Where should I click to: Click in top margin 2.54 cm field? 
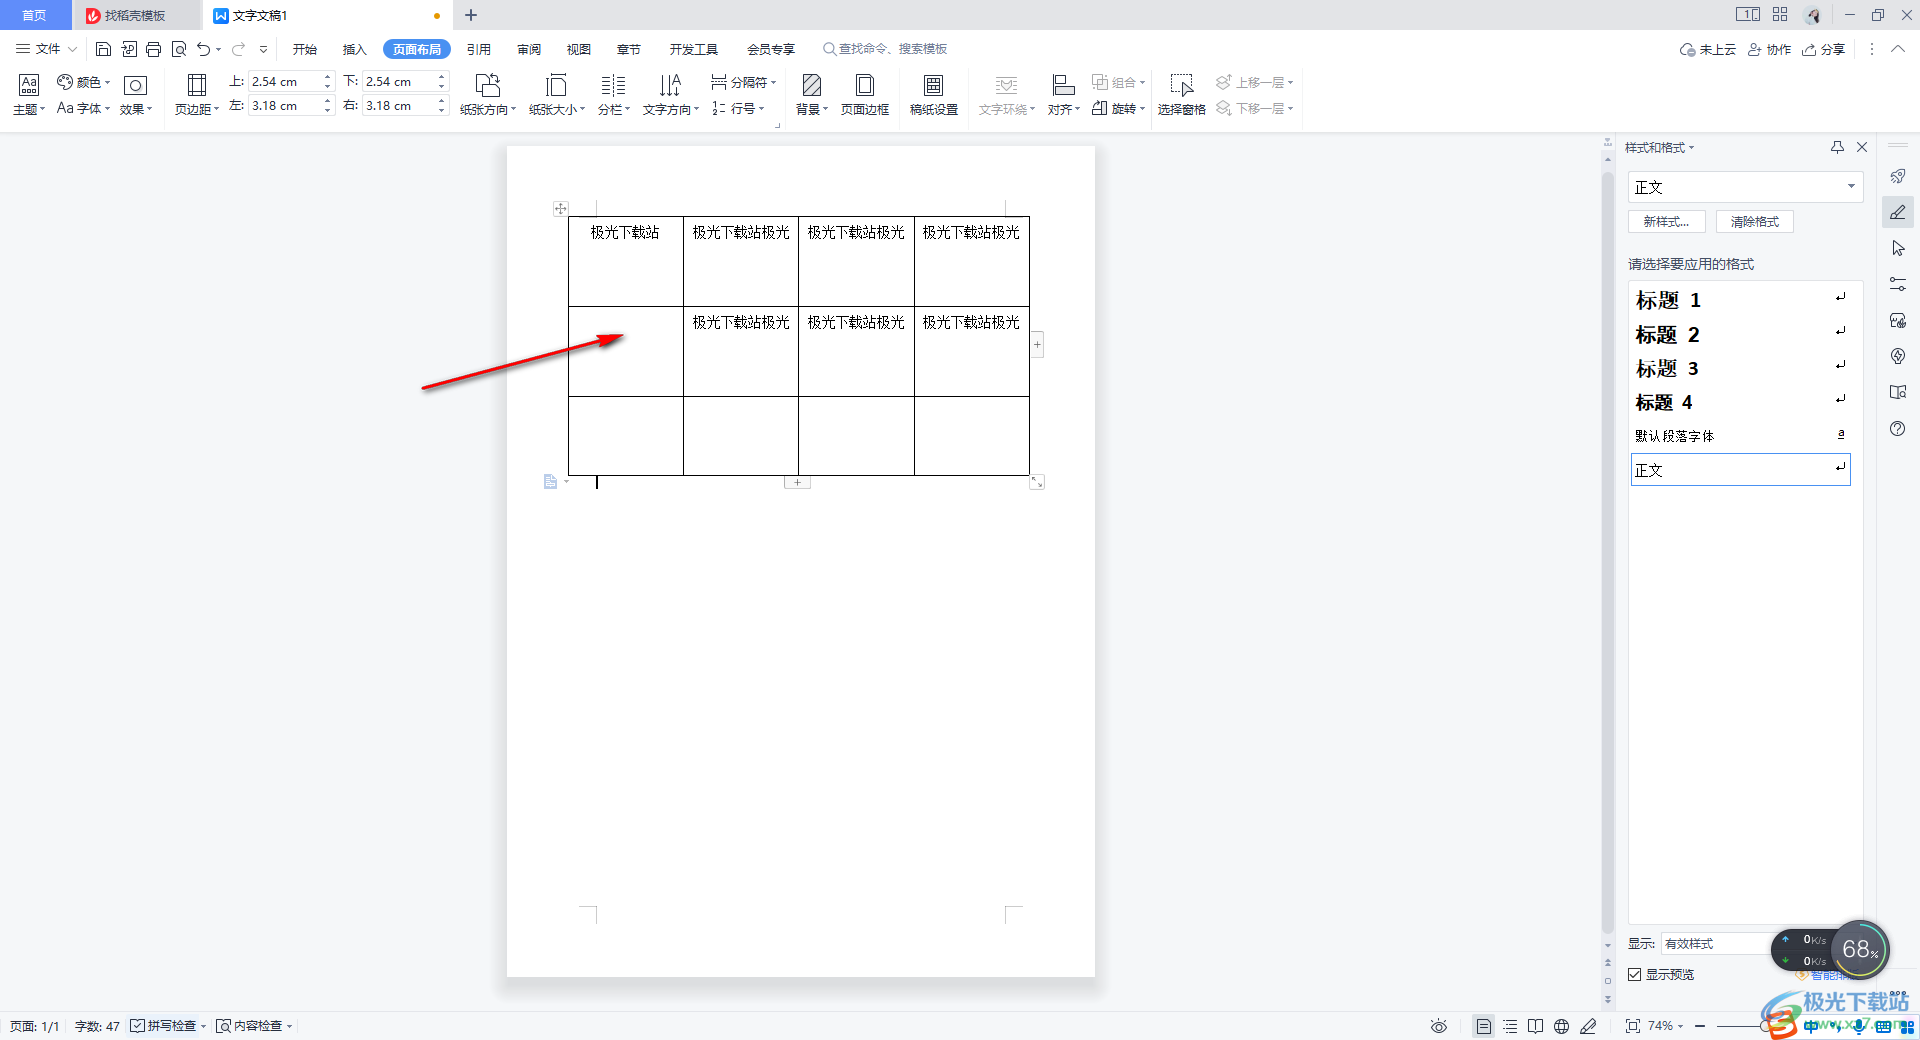[284, 82]
